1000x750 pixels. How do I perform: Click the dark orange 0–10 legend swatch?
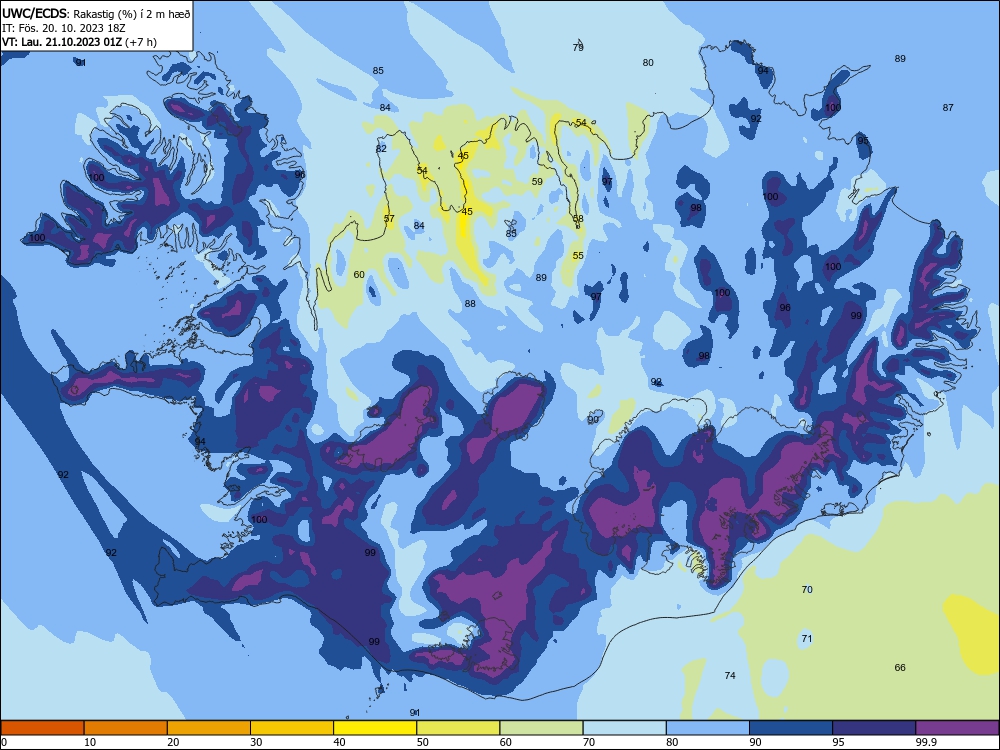(42, 728)
